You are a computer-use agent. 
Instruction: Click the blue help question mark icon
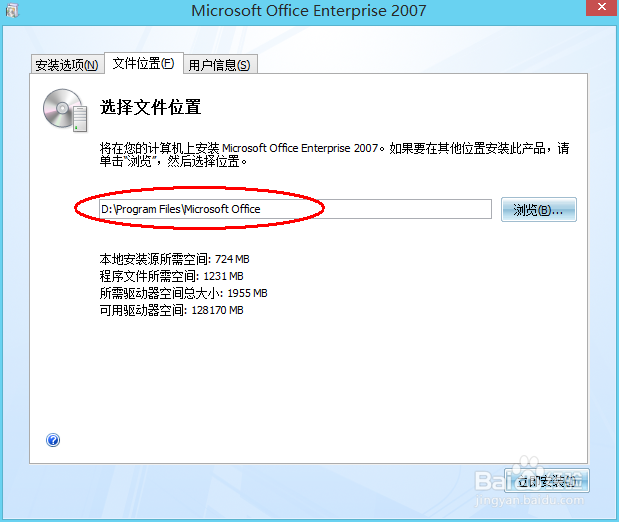[53, 440]
